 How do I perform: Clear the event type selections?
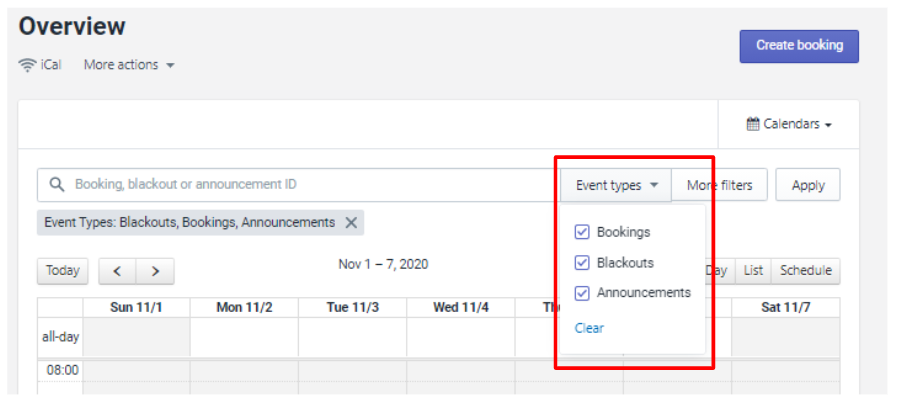coord(589,328)
